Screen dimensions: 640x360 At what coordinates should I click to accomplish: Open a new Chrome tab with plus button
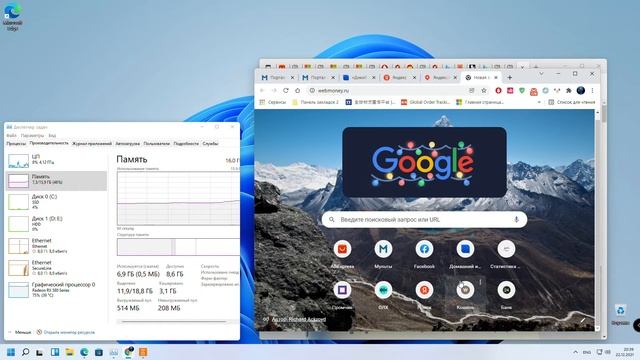[509, 77]
